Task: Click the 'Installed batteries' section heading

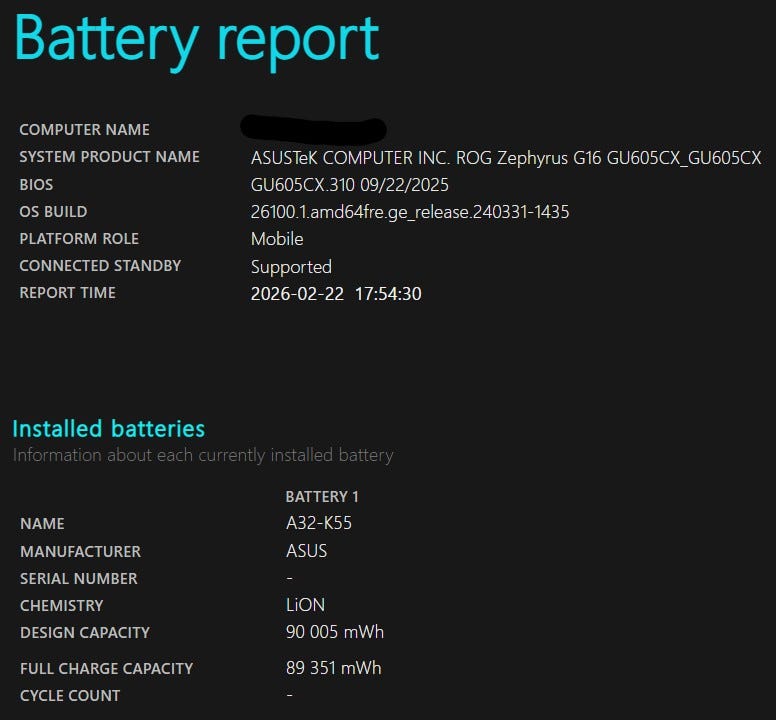Action: [108, 429]
